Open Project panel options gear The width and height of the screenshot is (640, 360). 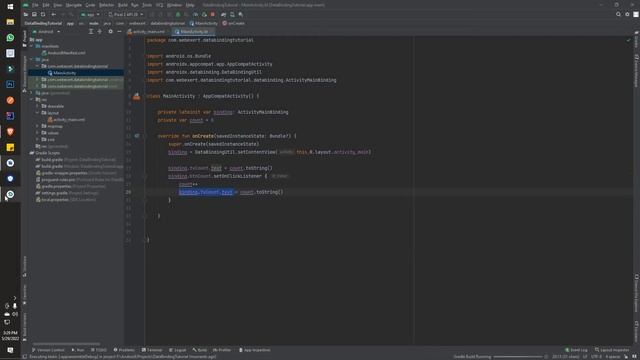click(x=110, y=31)
